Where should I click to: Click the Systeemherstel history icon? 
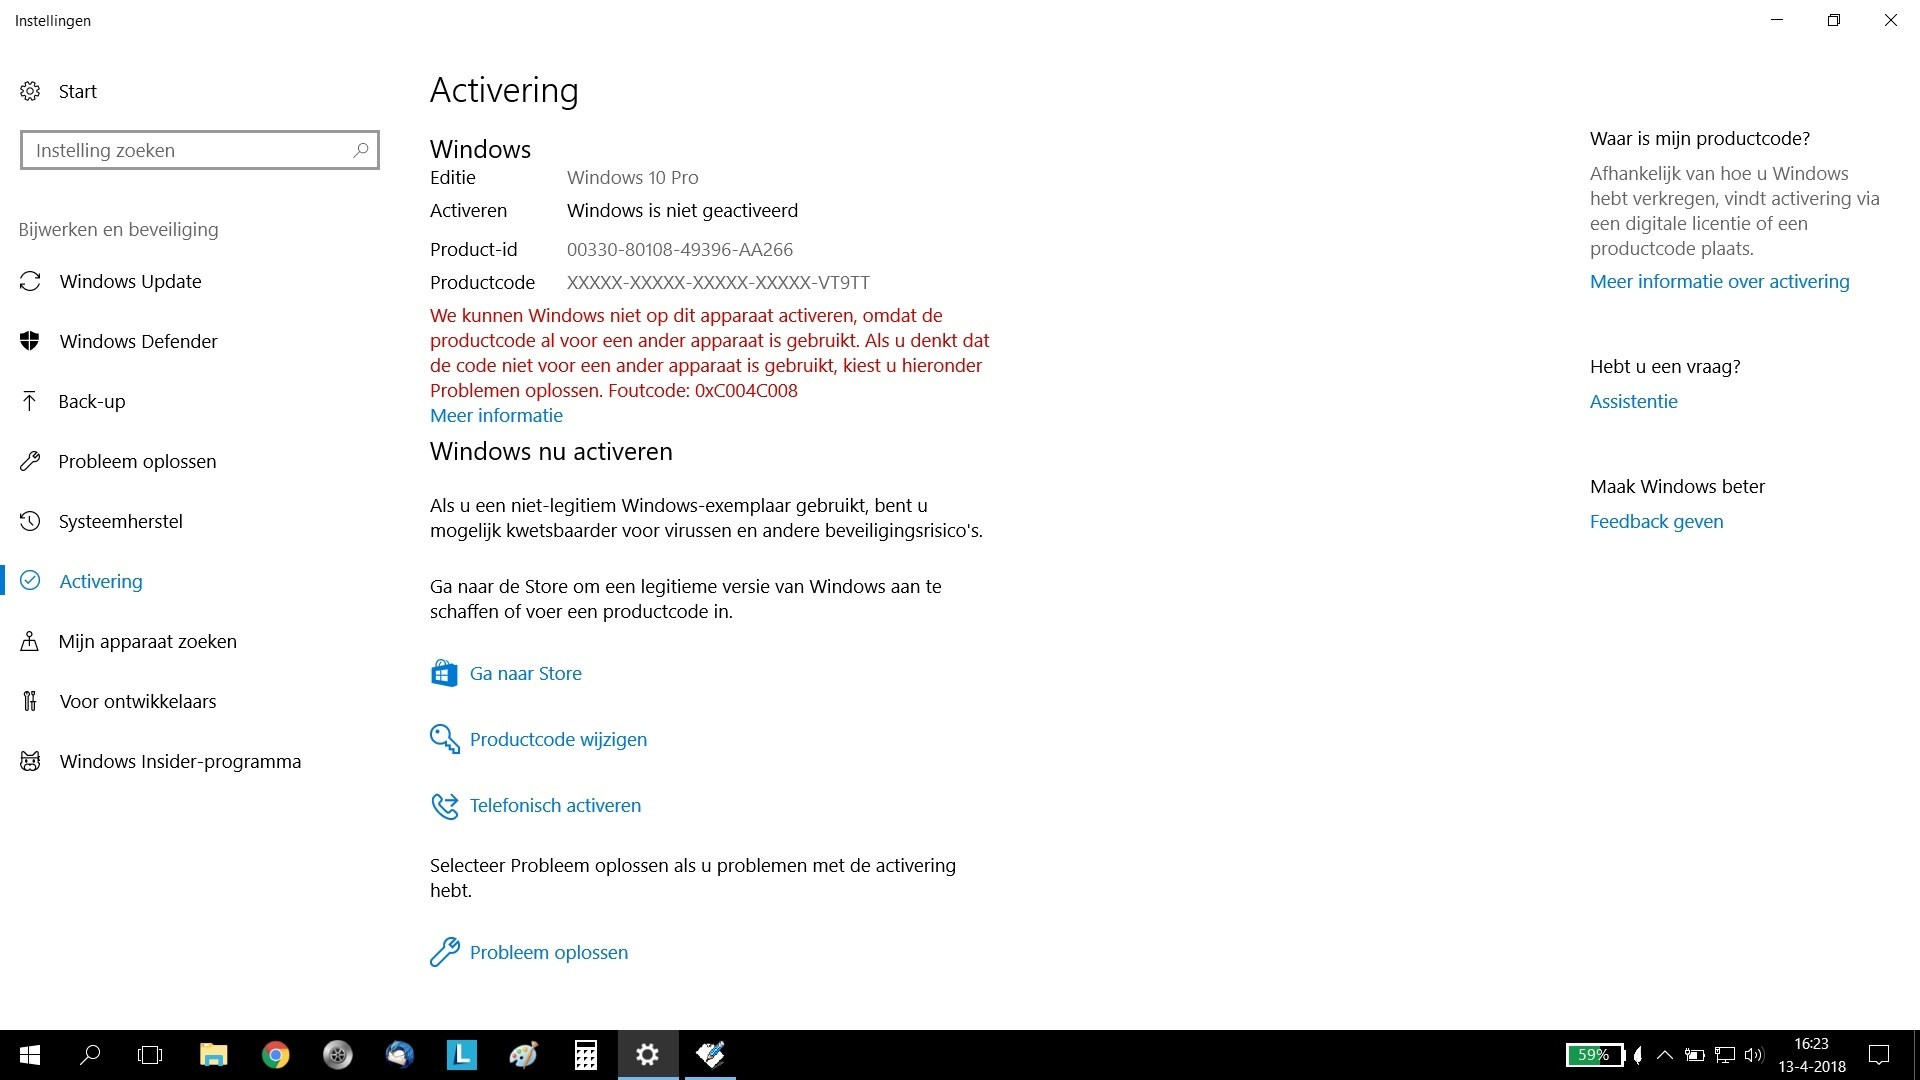(30, 521)
